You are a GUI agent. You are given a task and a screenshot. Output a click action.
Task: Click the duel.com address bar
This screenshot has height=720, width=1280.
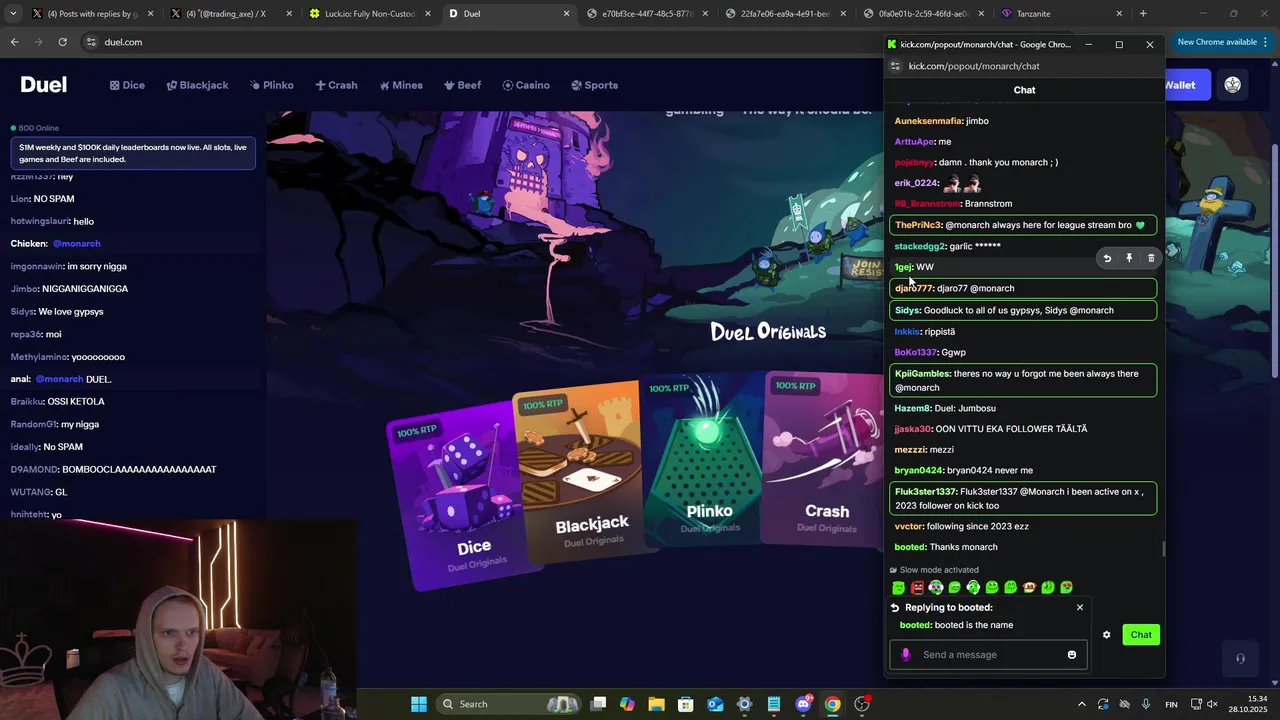[480, 42]
